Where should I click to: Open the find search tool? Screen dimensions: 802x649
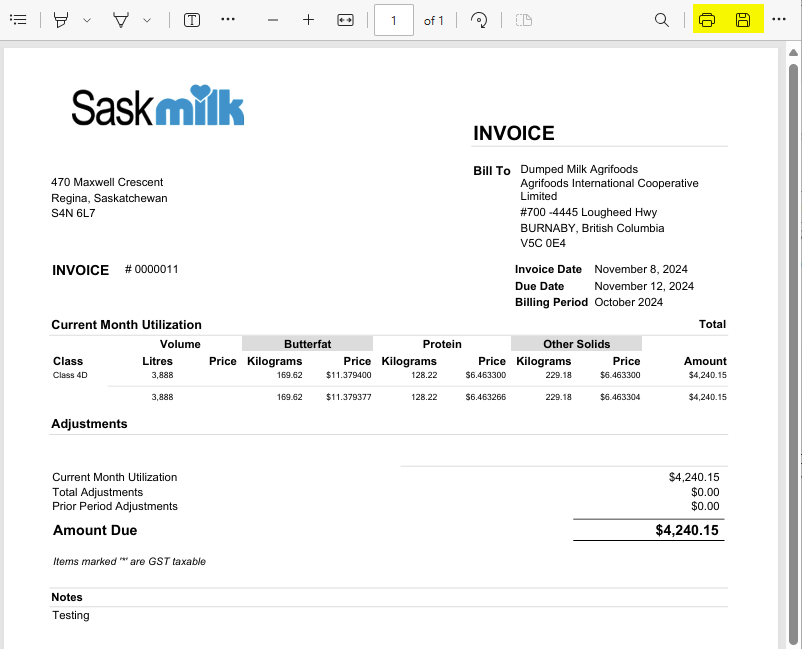coord(661,20)
